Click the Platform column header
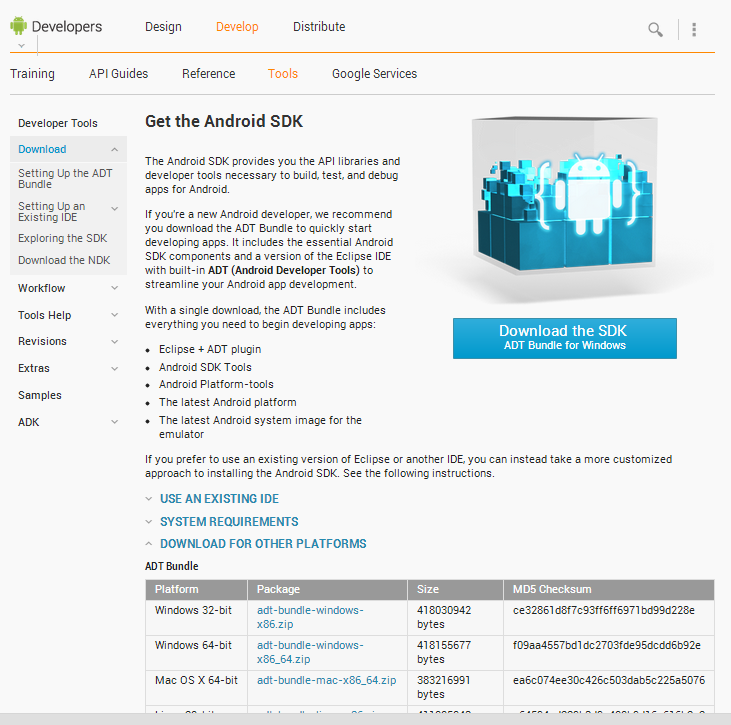731x725 pixels. (x=196, y=590)
